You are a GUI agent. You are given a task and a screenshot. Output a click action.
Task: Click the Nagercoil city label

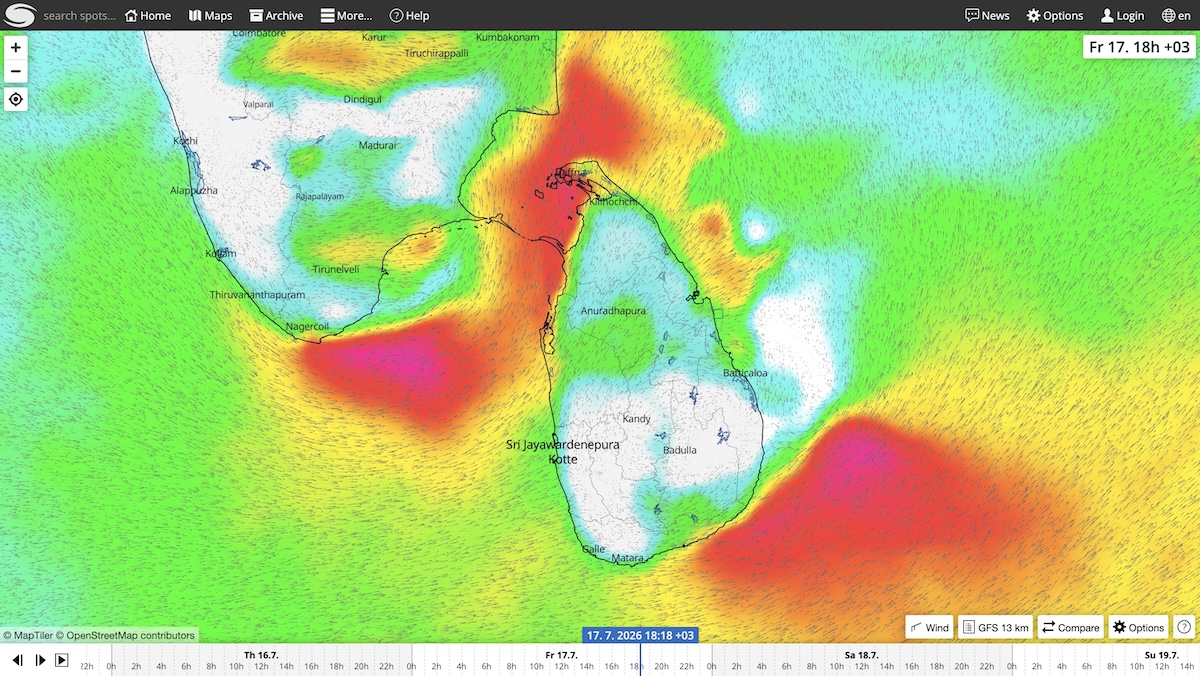coord(308,326)
